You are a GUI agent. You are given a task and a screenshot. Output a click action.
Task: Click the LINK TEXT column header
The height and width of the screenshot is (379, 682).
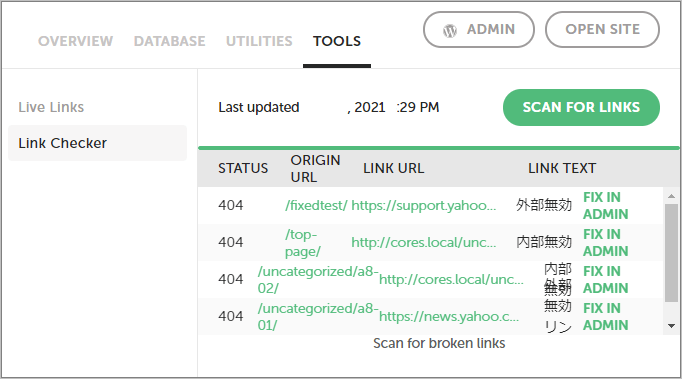(562, 168)
